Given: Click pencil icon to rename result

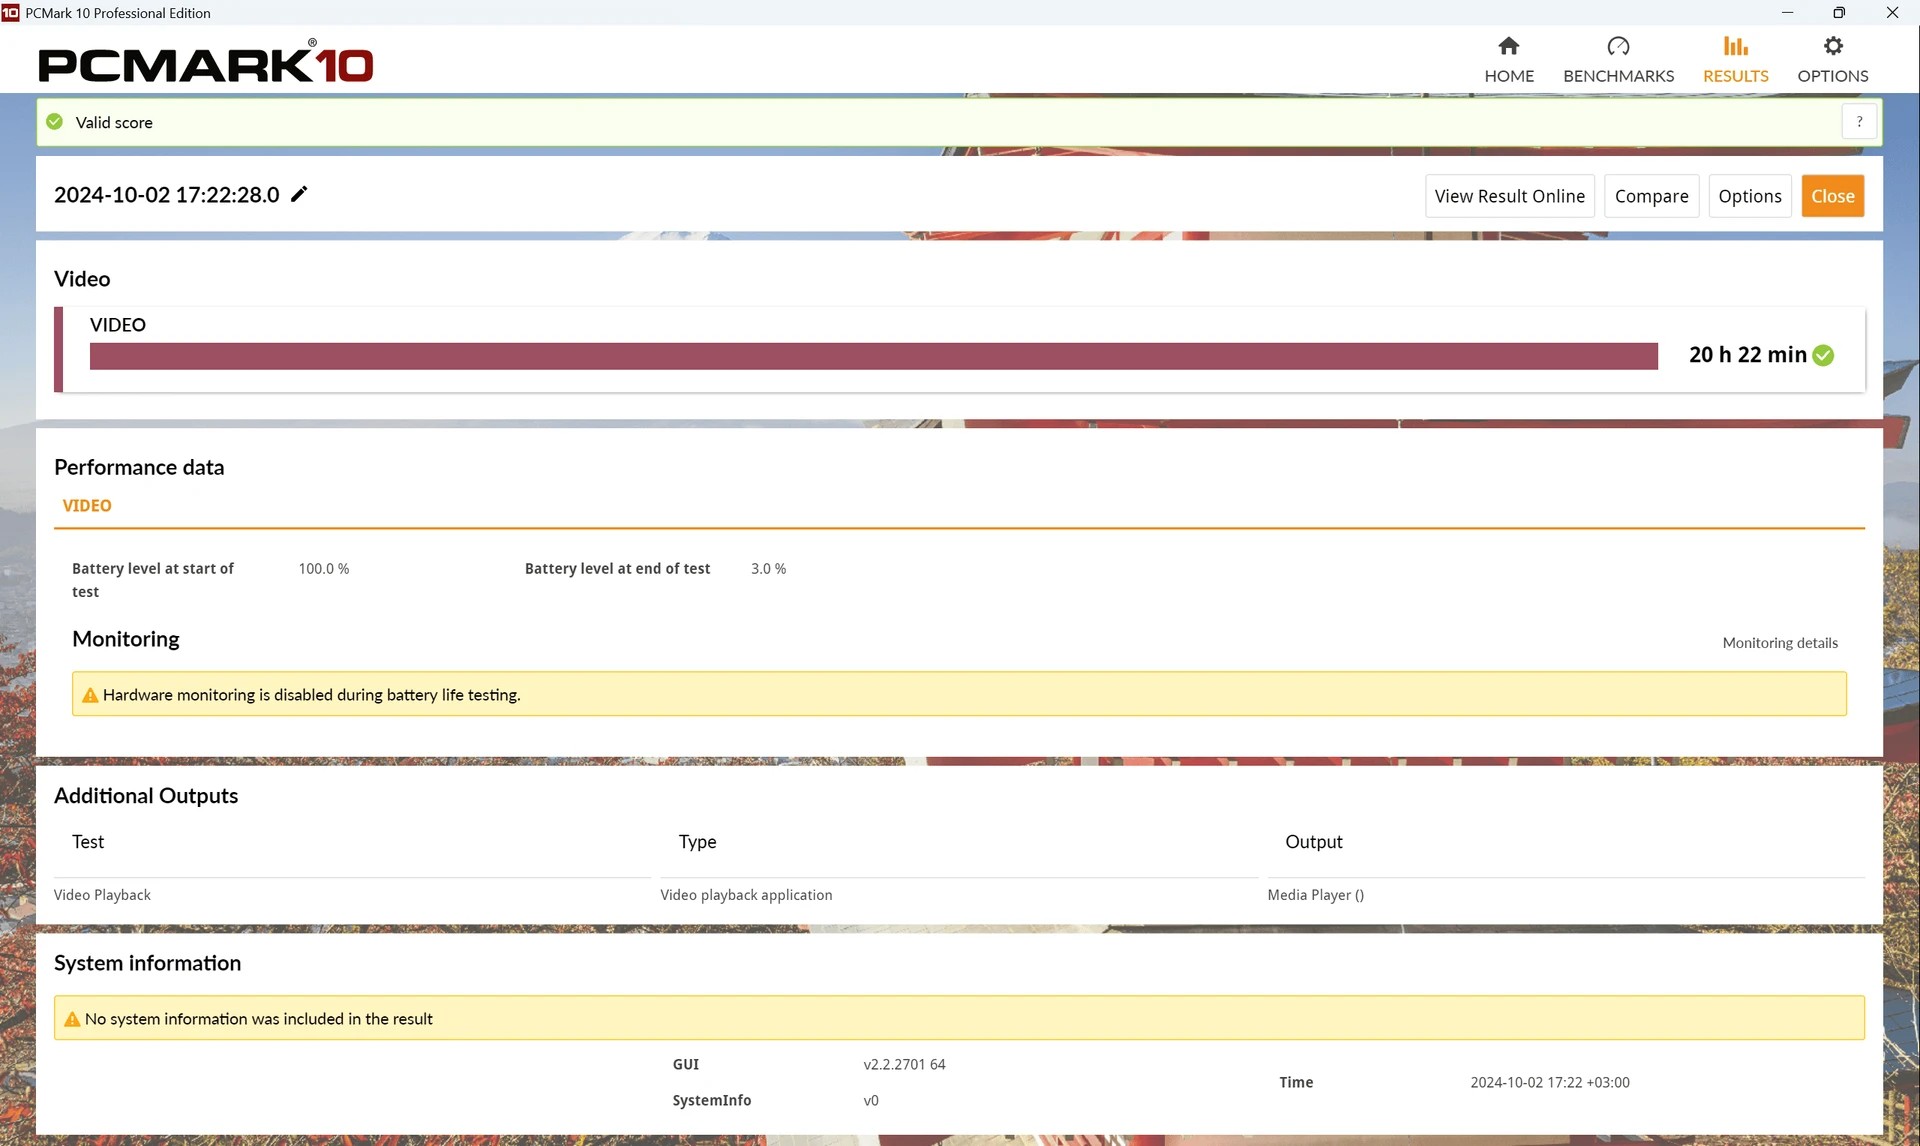Looking at the screenshot, I should [299, 194].
